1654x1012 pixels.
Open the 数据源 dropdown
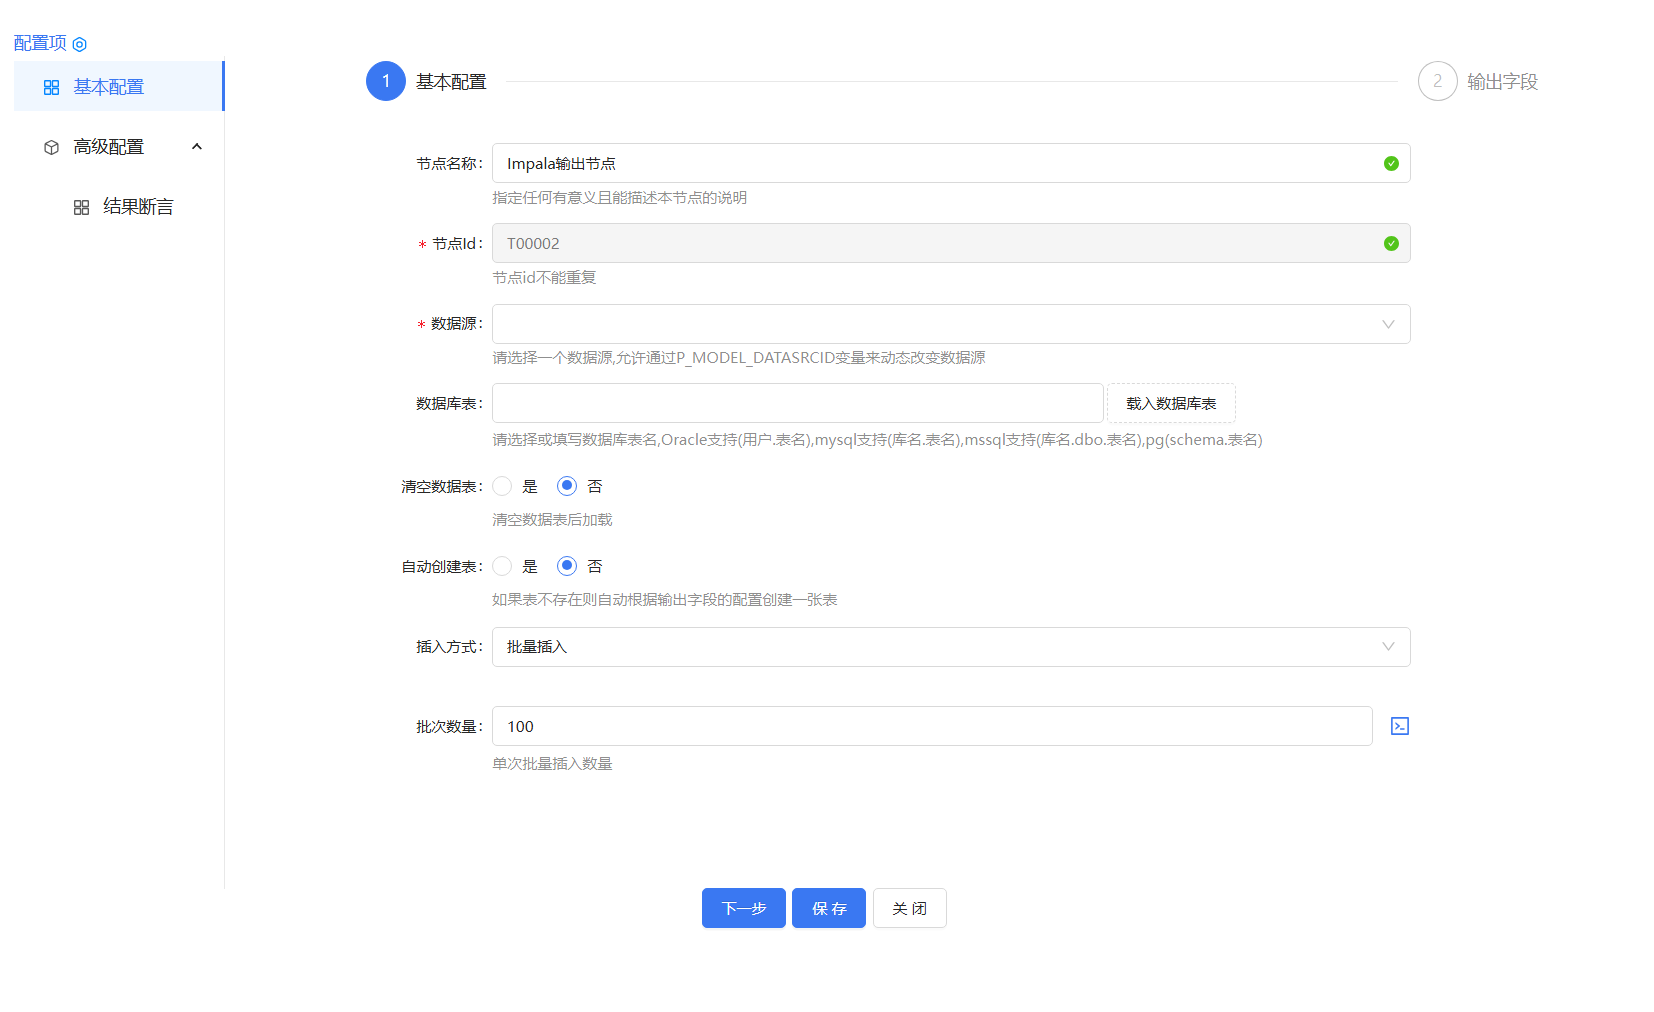tap(949, 324)
